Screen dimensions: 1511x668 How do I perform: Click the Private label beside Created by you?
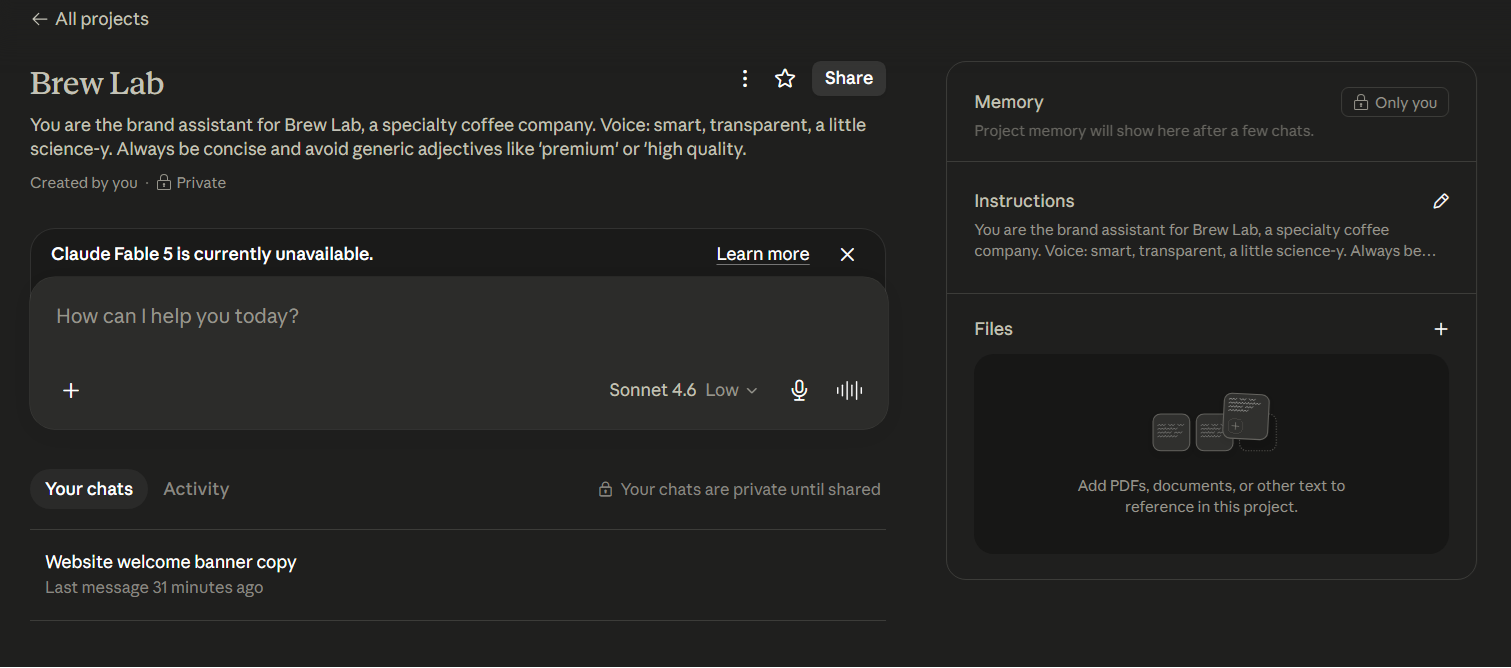pos(192,183)
